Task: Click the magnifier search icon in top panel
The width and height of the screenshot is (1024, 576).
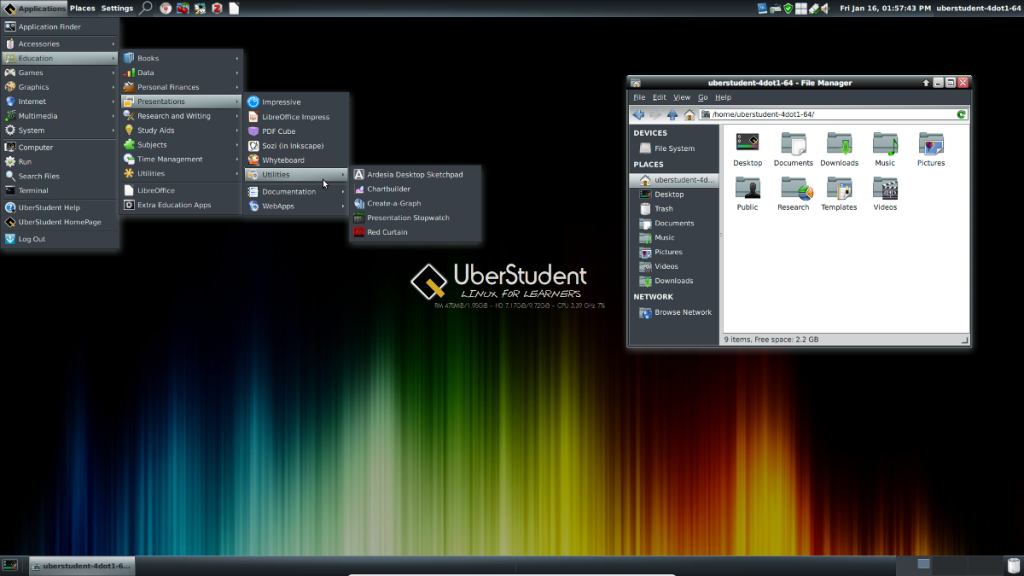Action: (146, 8)
